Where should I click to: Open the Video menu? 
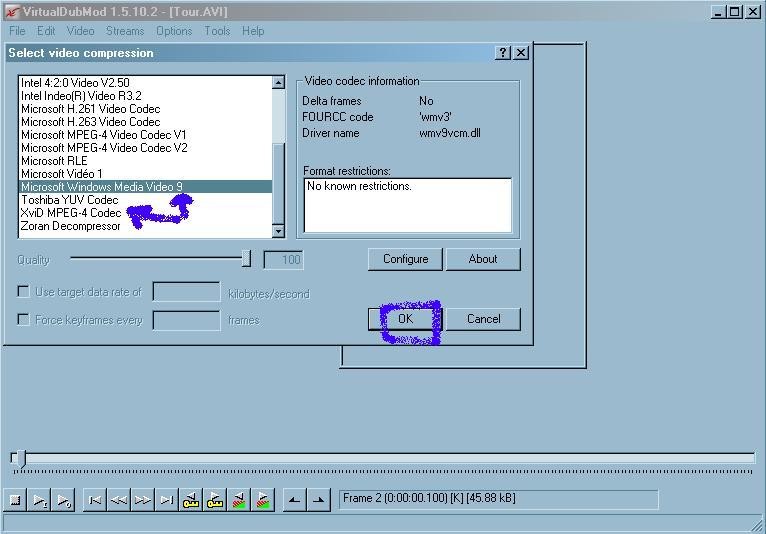click(x=81, y=31)
